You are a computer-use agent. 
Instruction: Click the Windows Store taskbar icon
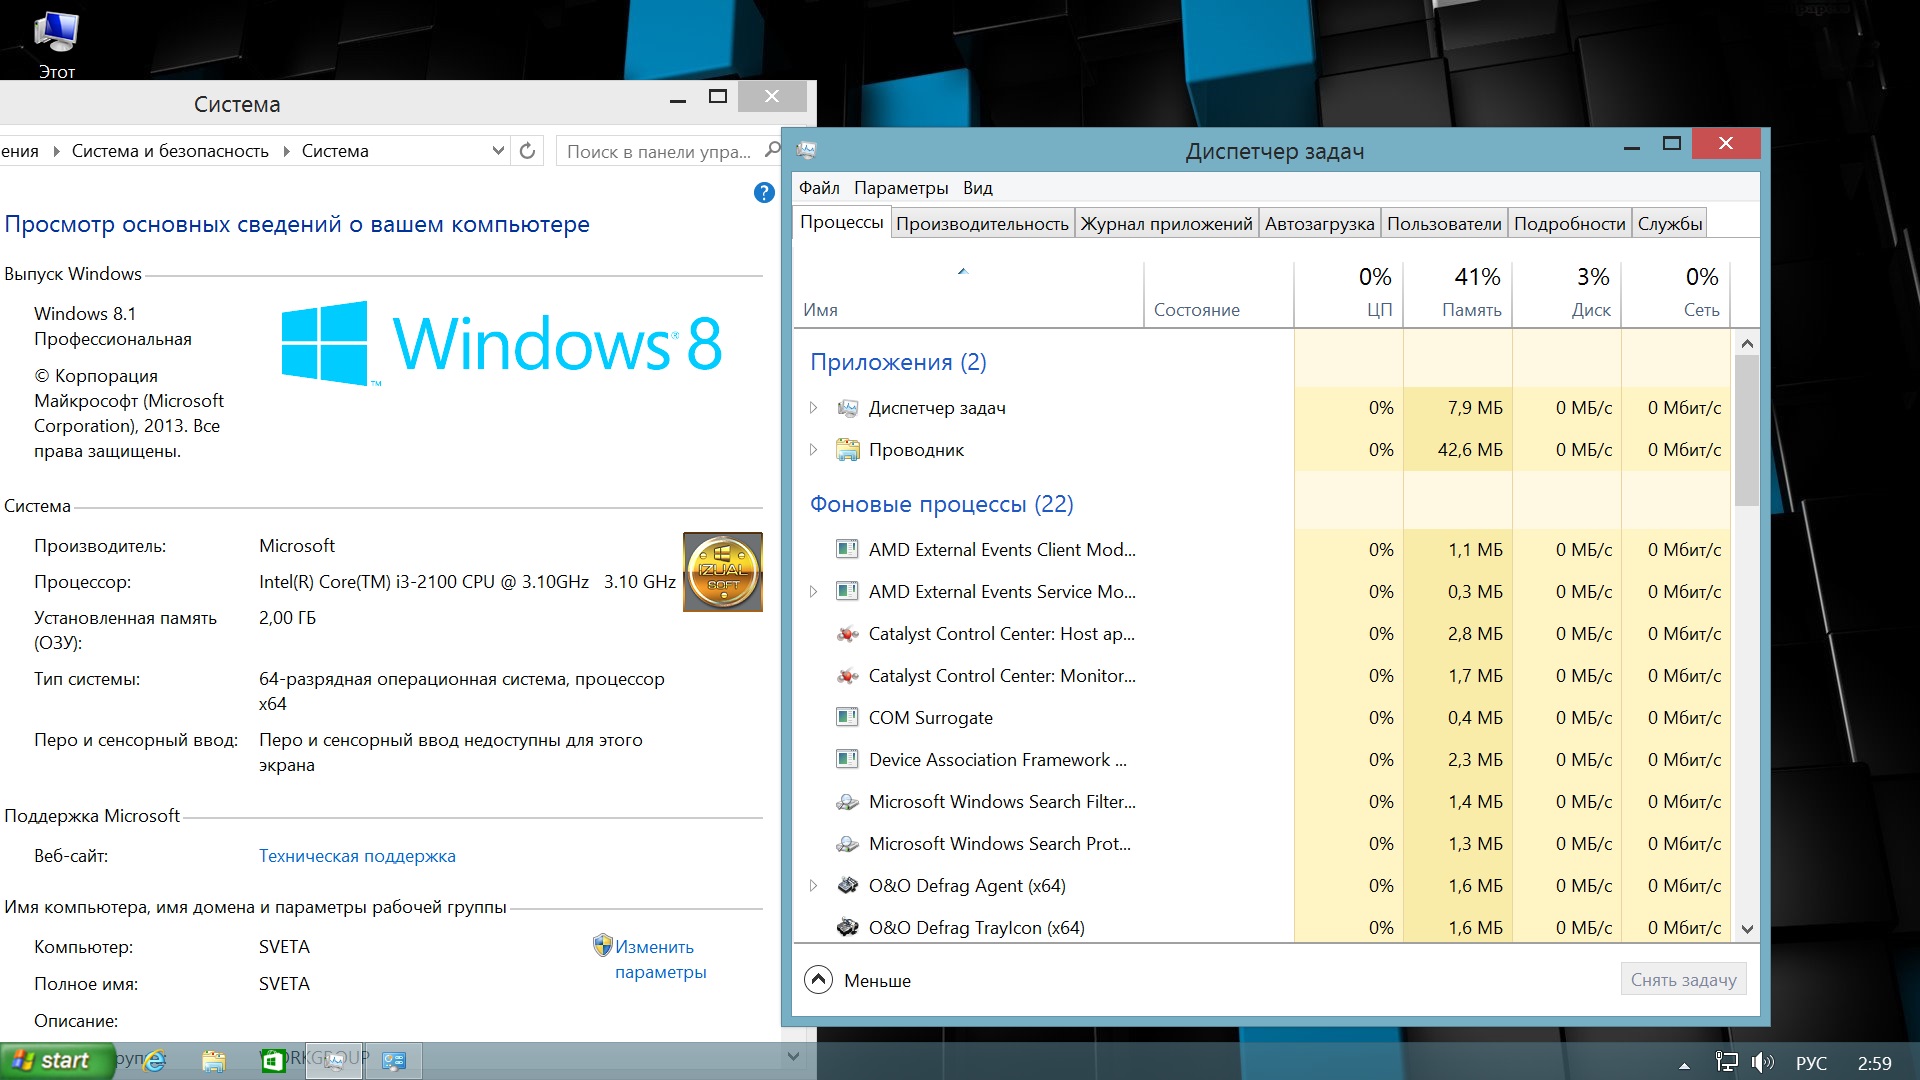273,1061
